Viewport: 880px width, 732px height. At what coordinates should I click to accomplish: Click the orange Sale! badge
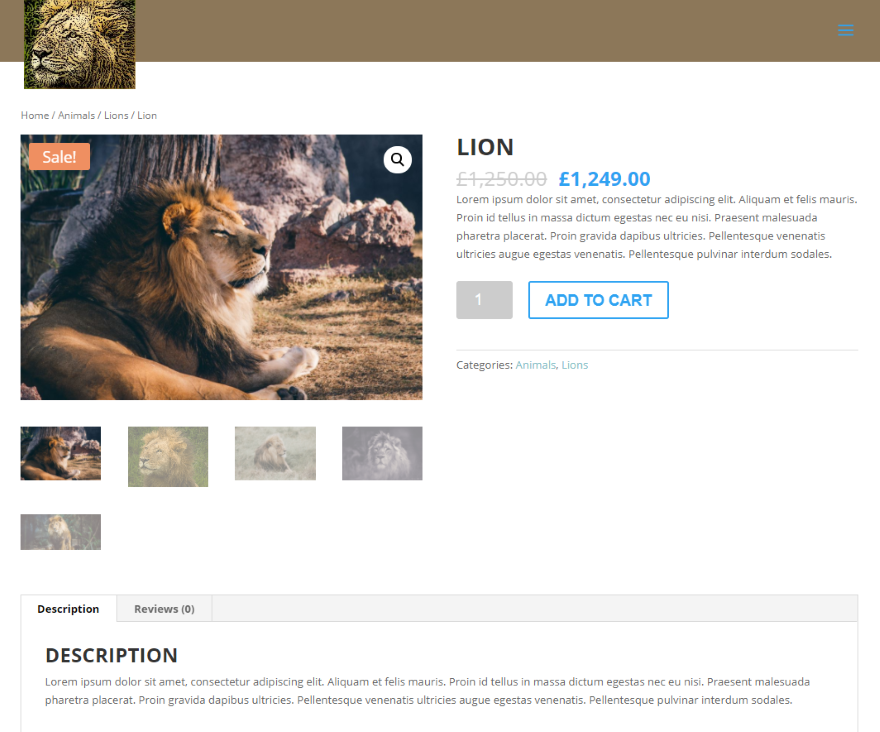[x=59, y=157]
